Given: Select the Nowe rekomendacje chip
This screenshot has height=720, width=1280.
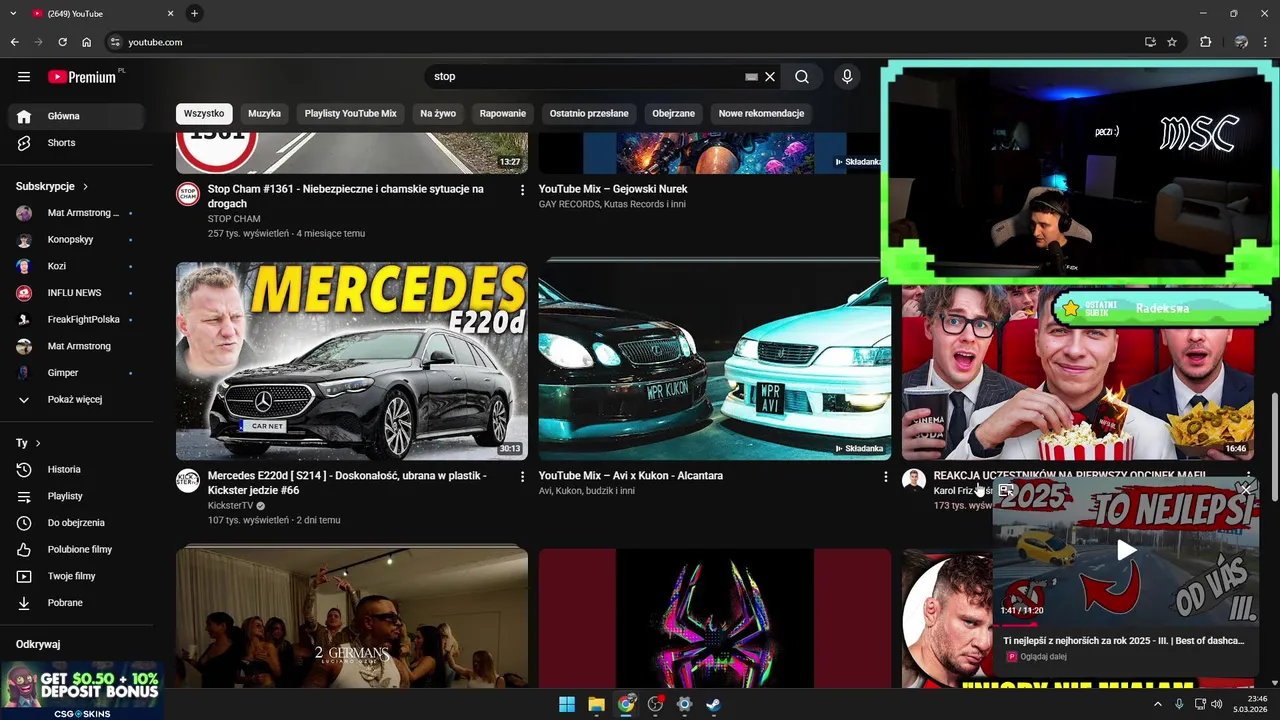Looking at the screenshot, I should coord(761,114).
